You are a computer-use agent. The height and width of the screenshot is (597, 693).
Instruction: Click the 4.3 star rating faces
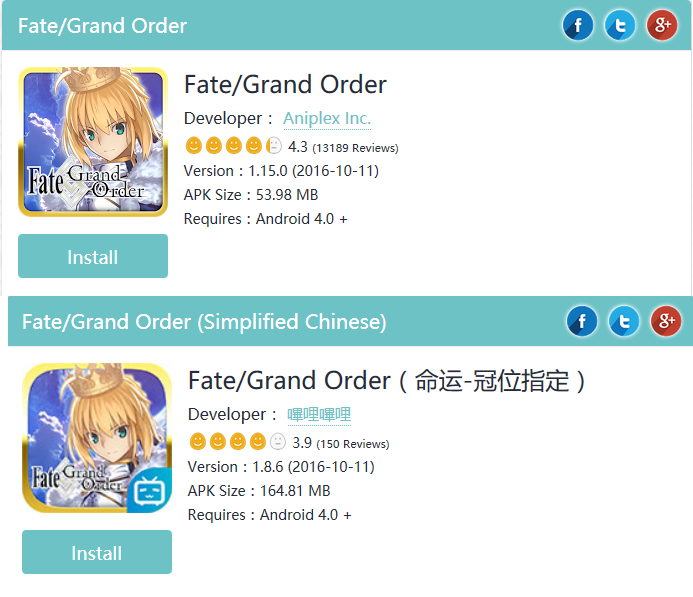pyautogui.click(x=234, y=146)
